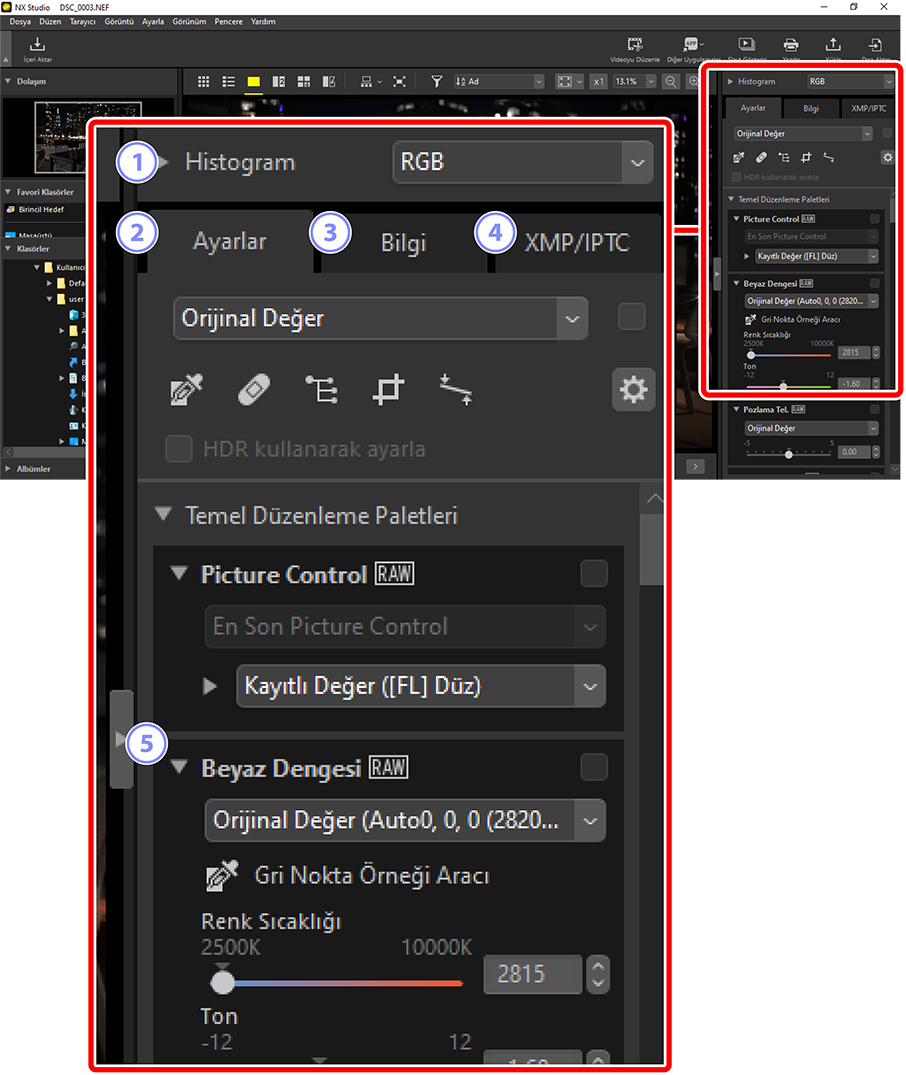
Task: Toggle Beyaz Dengesi checkbox in small right panel
Action: [874, 283]
